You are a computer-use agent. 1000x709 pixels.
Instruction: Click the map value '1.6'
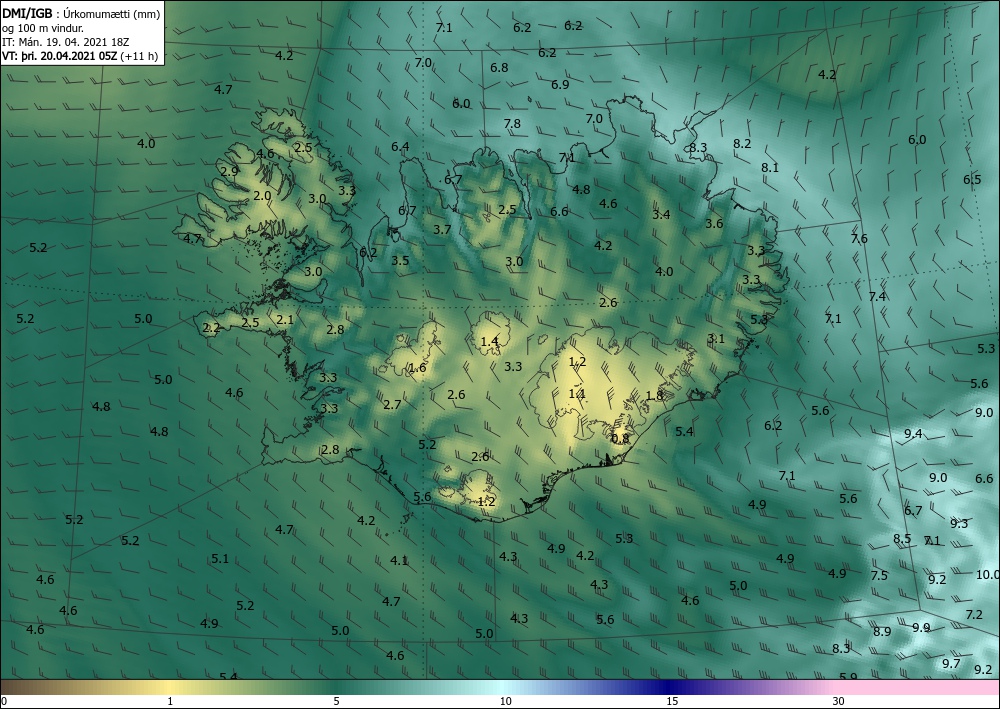coord(416,368)
